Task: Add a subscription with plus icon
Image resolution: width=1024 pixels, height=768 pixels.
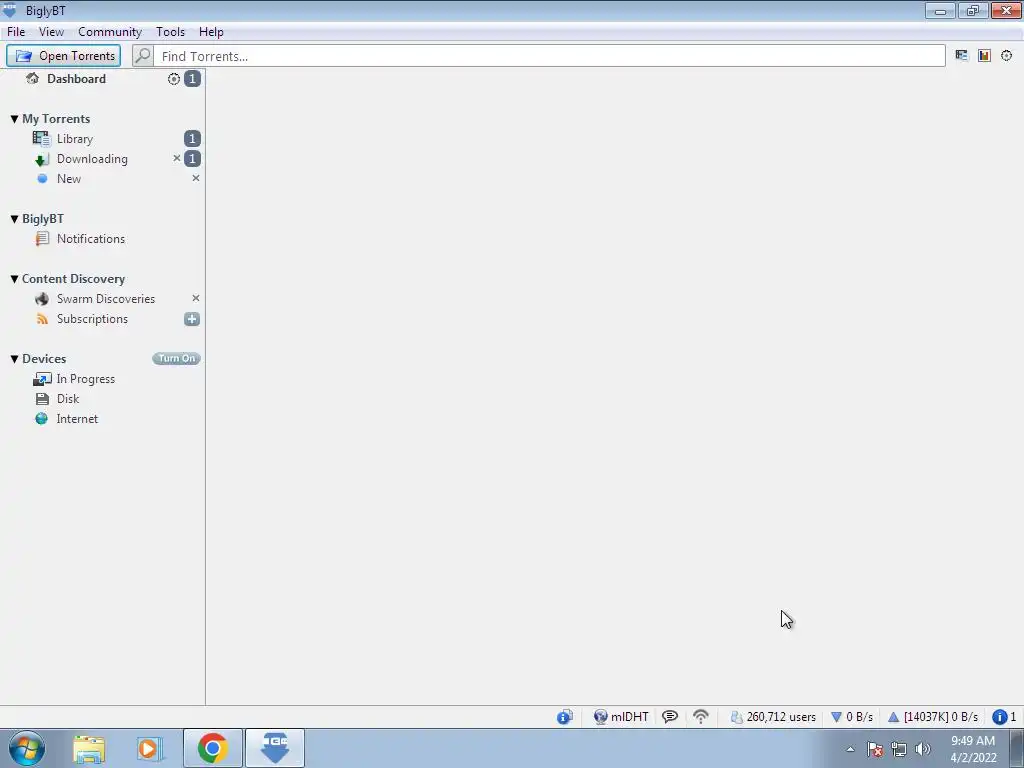Action: point(192,319)
